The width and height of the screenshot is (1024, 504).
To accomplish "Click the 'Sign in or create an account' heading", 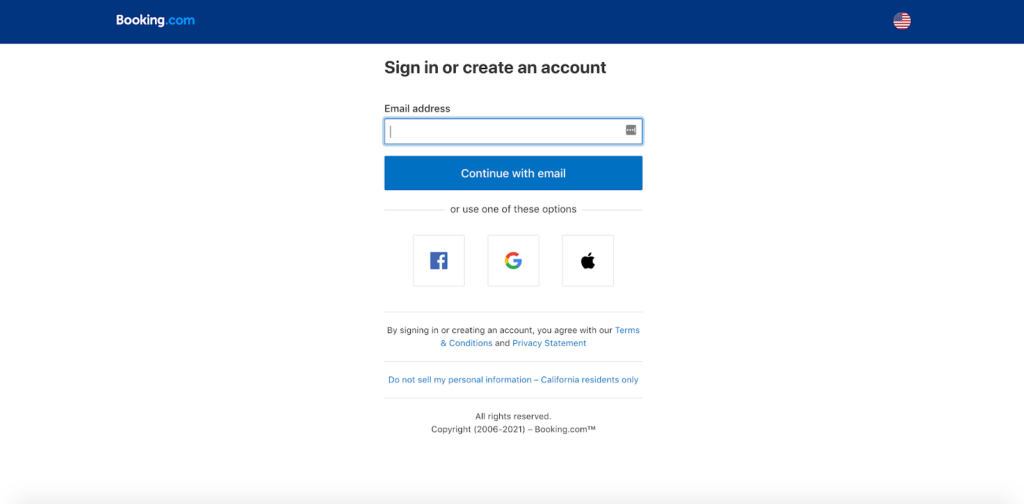I will click(x=495, y=67).
